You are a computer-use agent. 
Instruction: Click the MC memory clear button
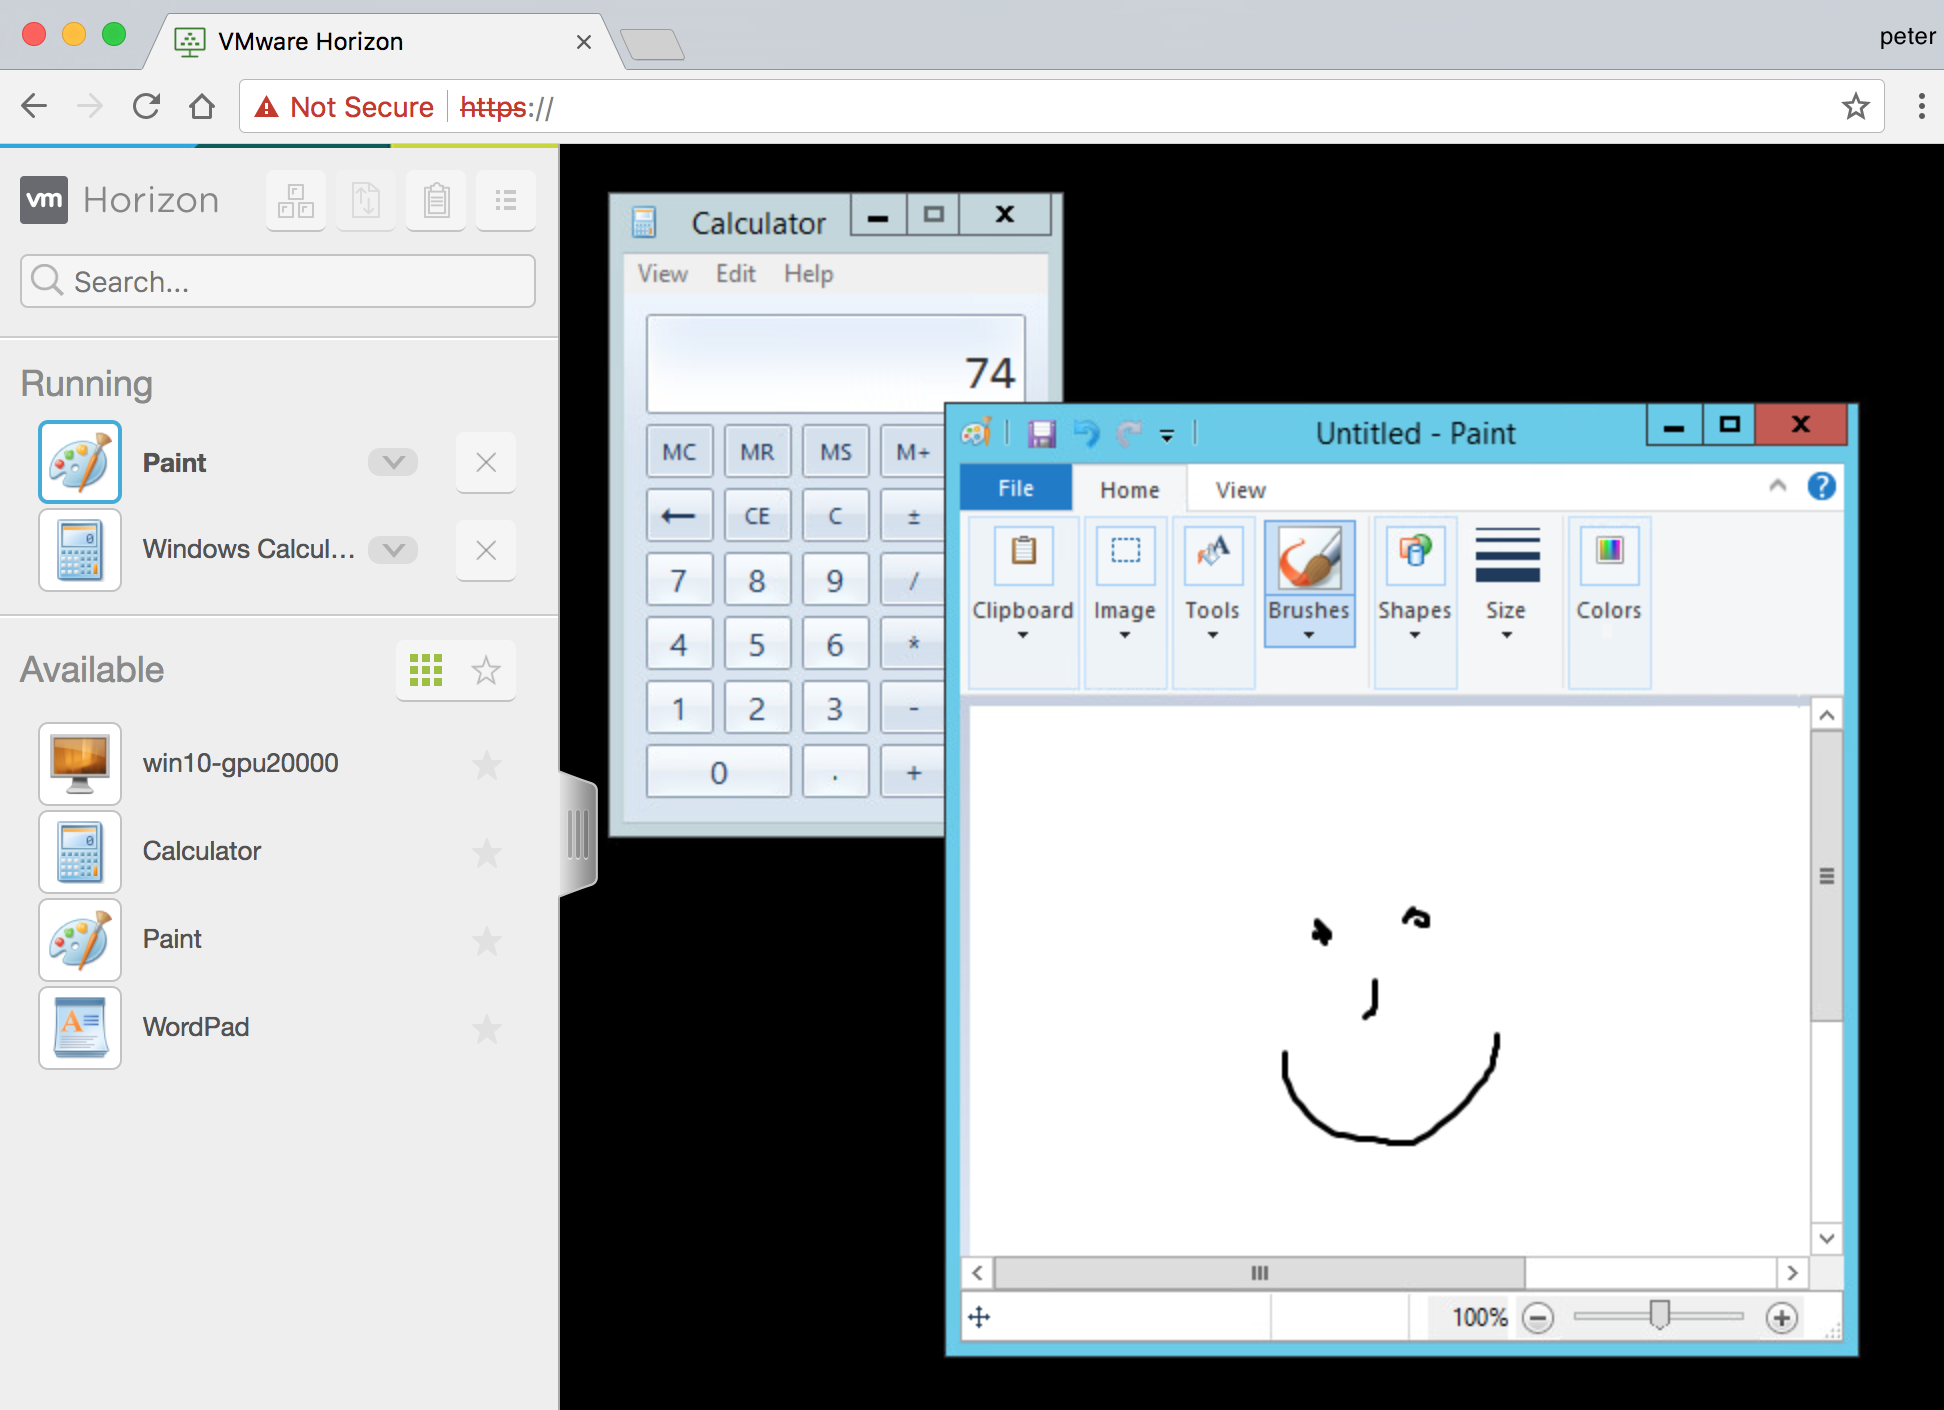[x=679, y=452]
